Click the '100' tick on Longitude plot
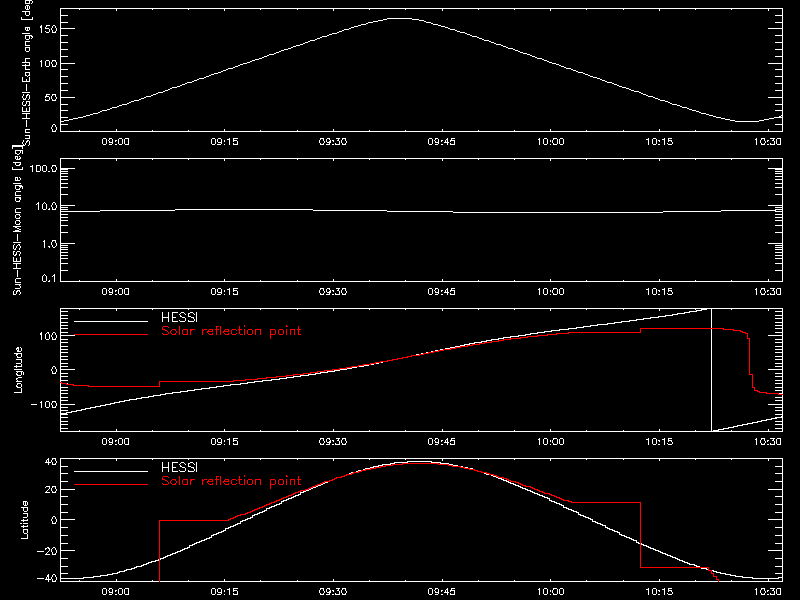 point(48,336)
